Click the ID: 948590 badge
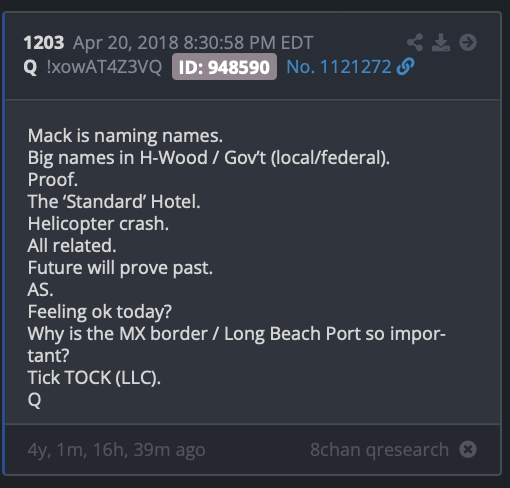This screenshot has height=488, width=510. (224, 67)
